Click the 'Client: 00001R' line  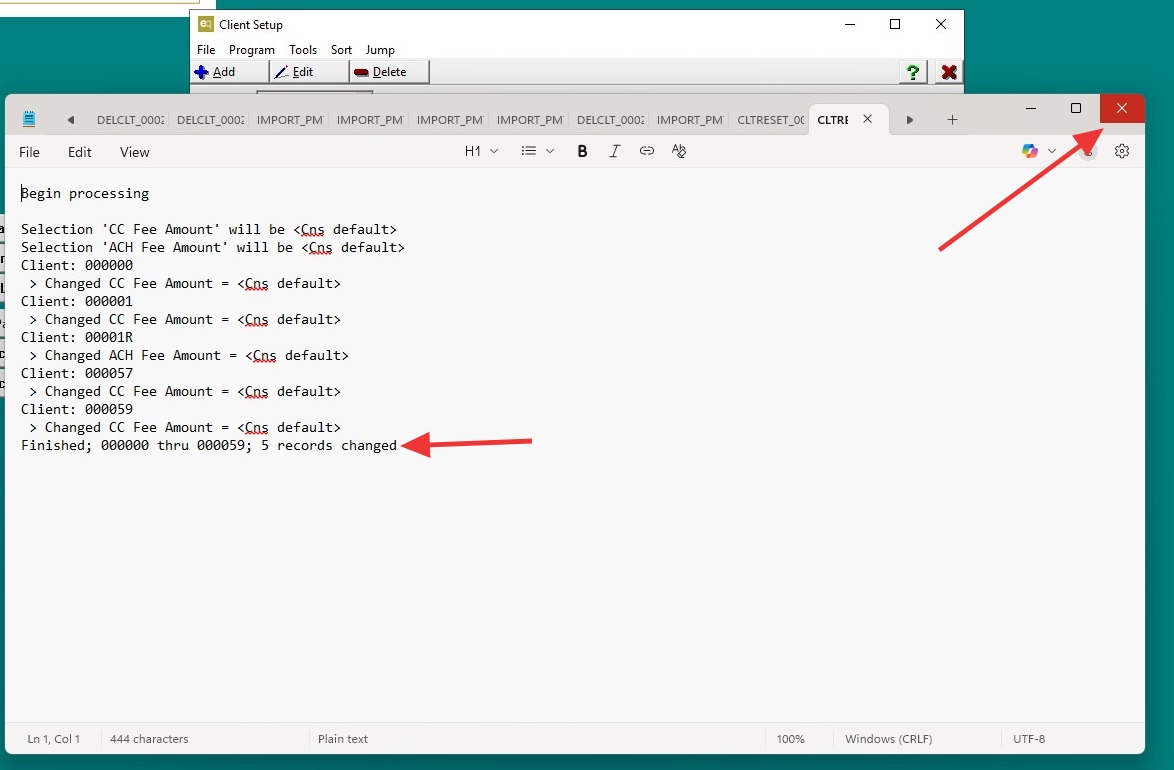77,337
